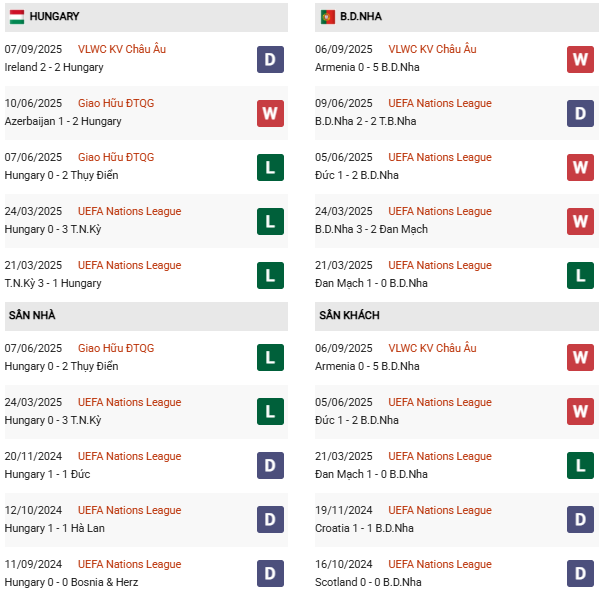Select the D badge for B.D.Nha 2-2 T.B.Nha

[581, 113]
